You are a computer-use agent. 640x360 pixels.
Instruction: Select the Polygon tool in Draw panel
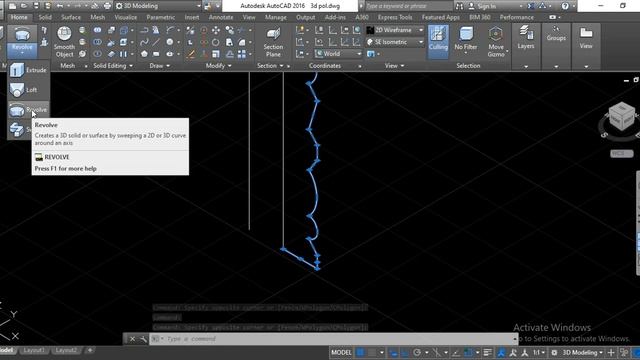click(x=144, y=53)
